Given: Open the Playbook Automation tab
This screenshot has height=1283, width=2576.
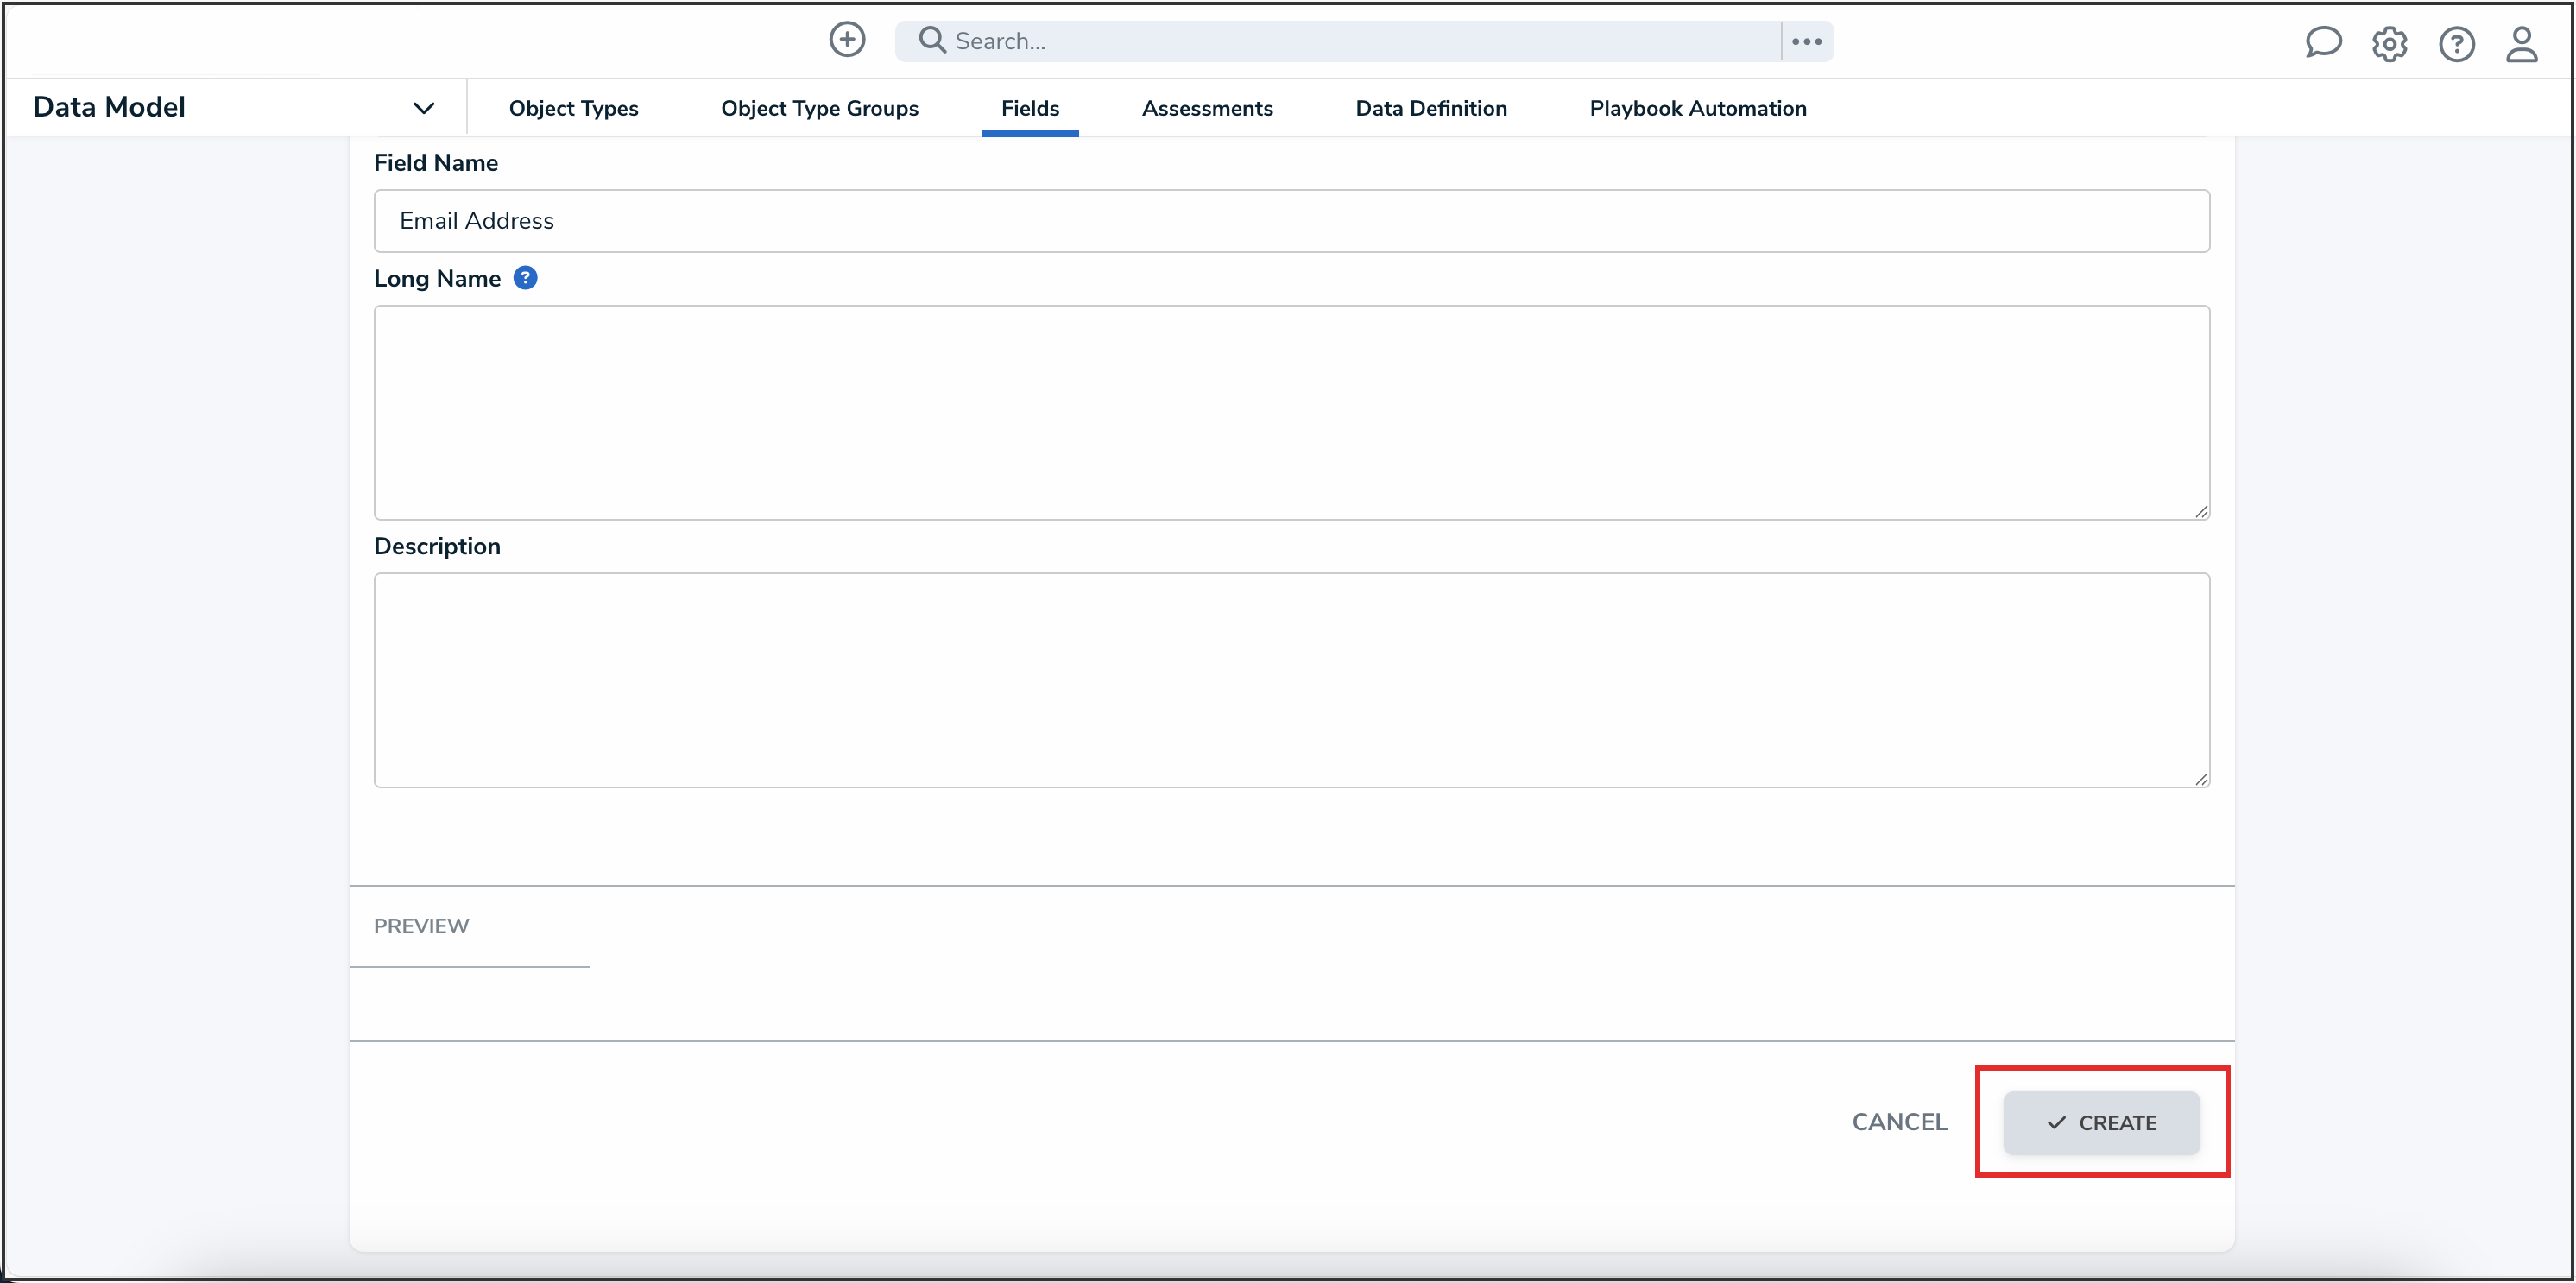Looking at the screenshot, I should point(1697,108).
